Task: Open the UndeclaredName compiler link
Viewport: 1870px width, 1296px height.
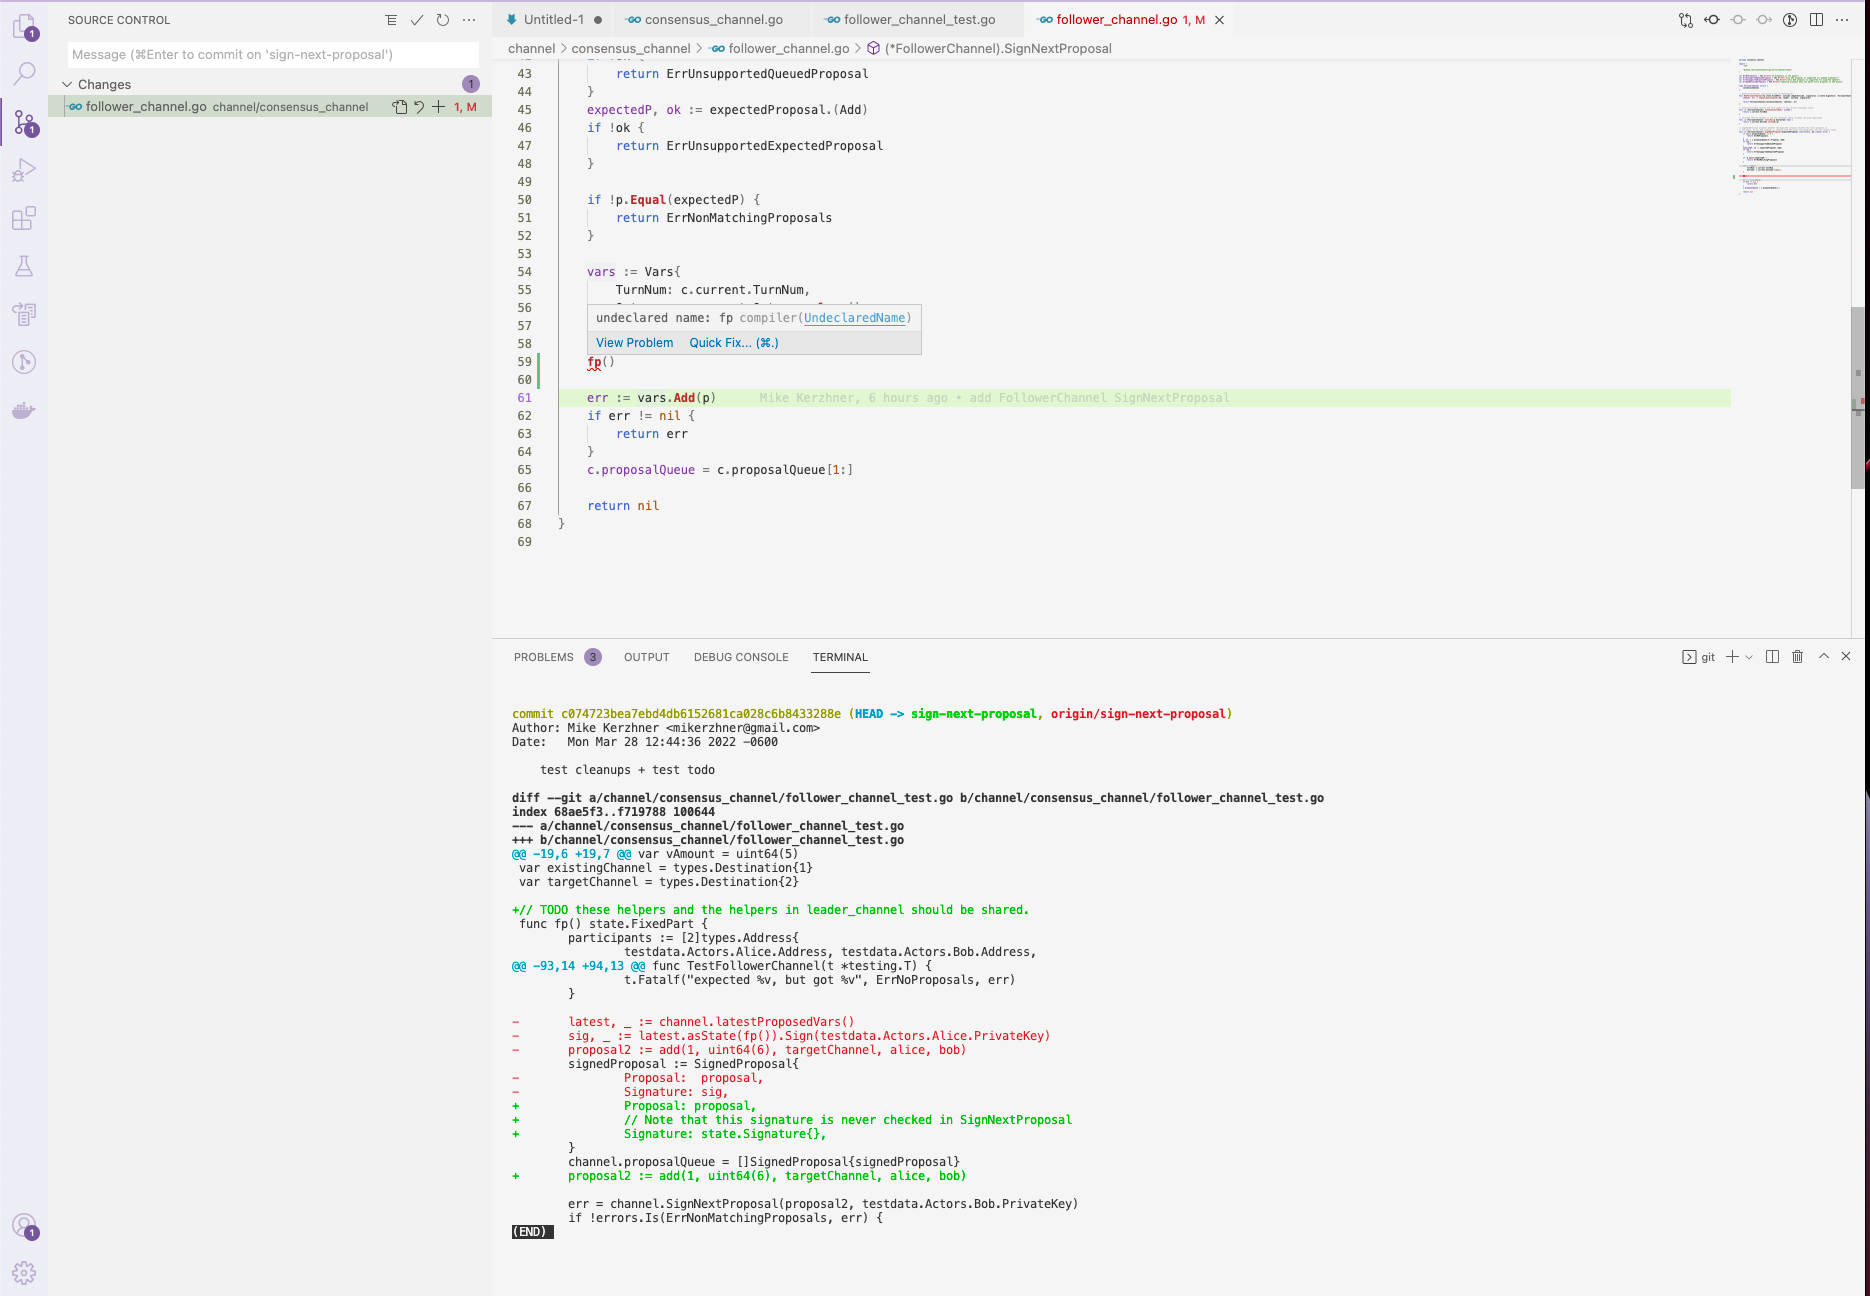Action: 855,318
